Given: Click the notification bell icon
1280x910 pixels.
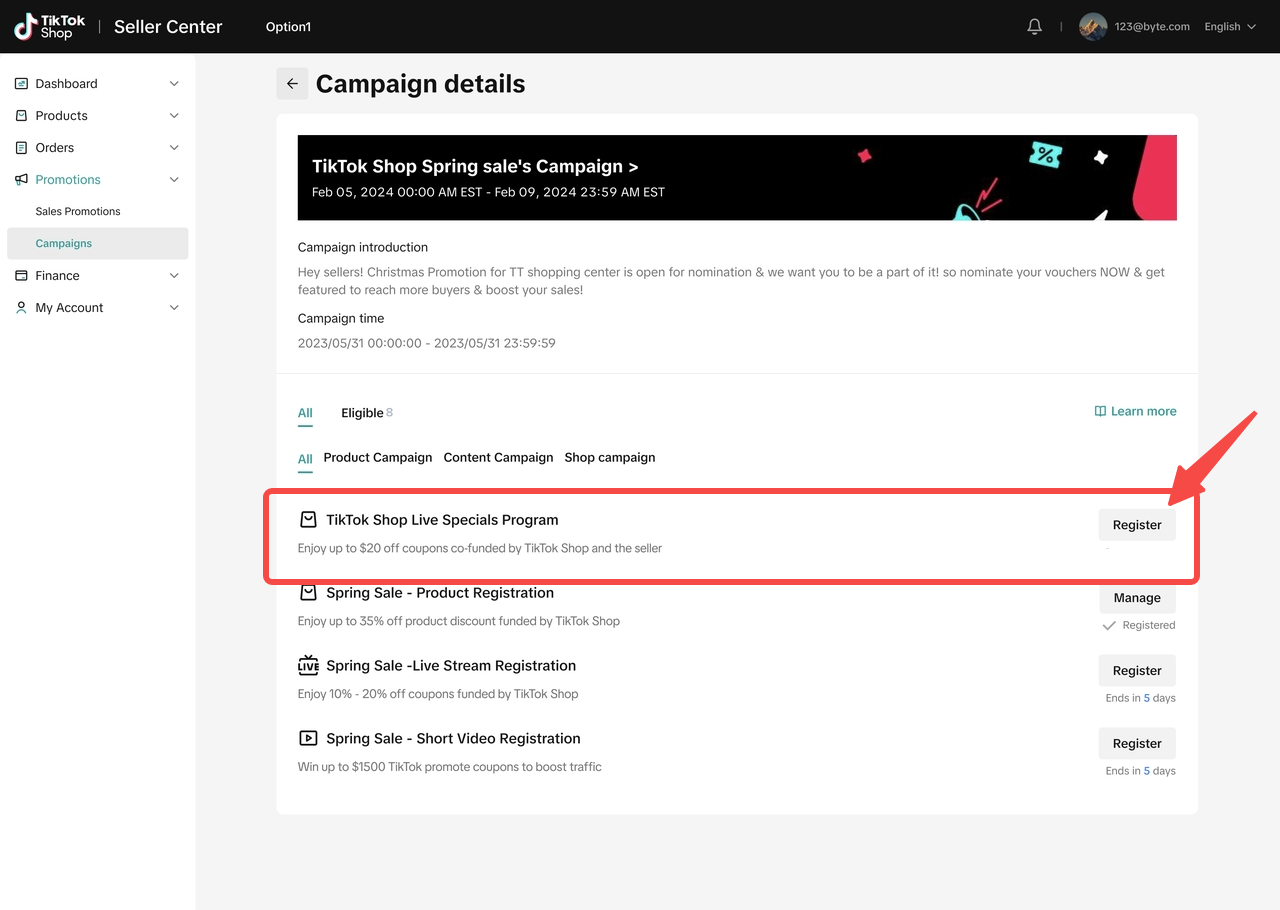Looking at the screenshot, I should click(1034, 27).
